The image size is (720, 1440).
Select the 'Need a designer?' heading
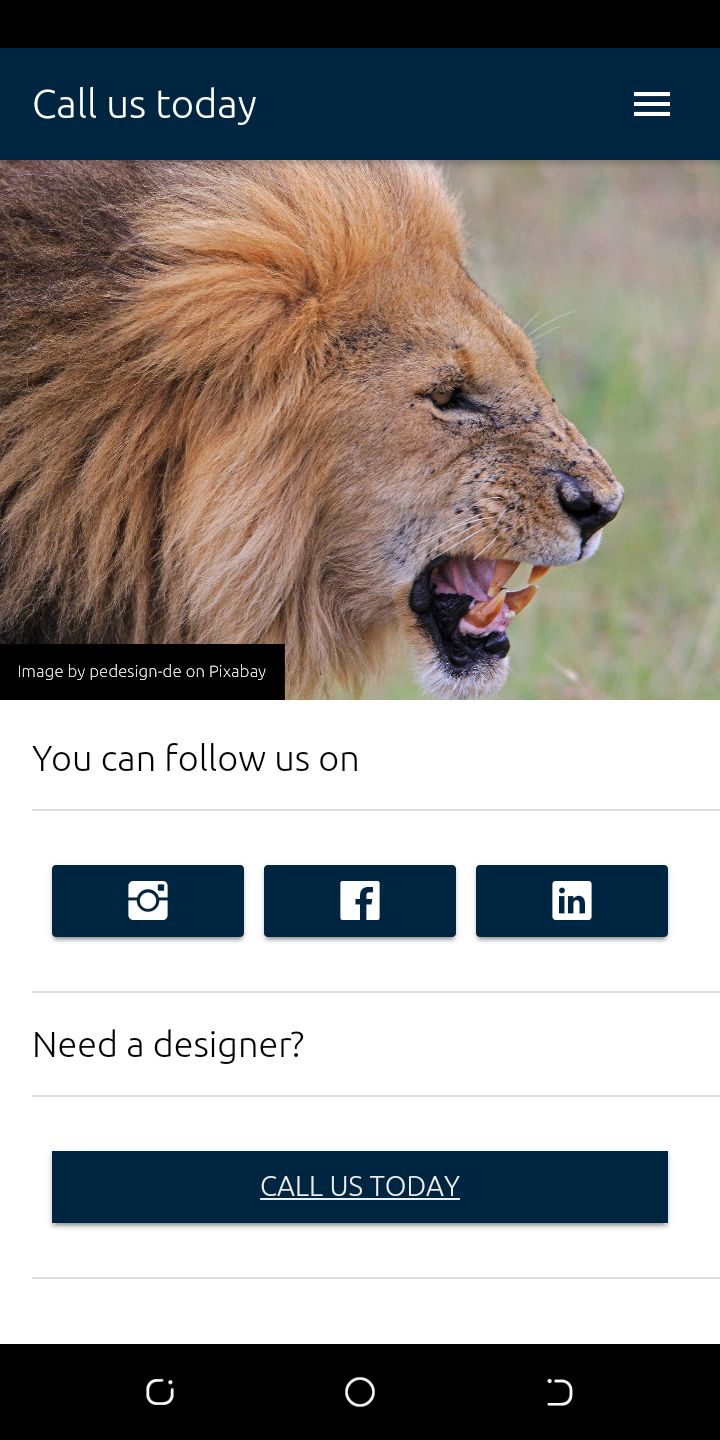[x=168, y=1044]
